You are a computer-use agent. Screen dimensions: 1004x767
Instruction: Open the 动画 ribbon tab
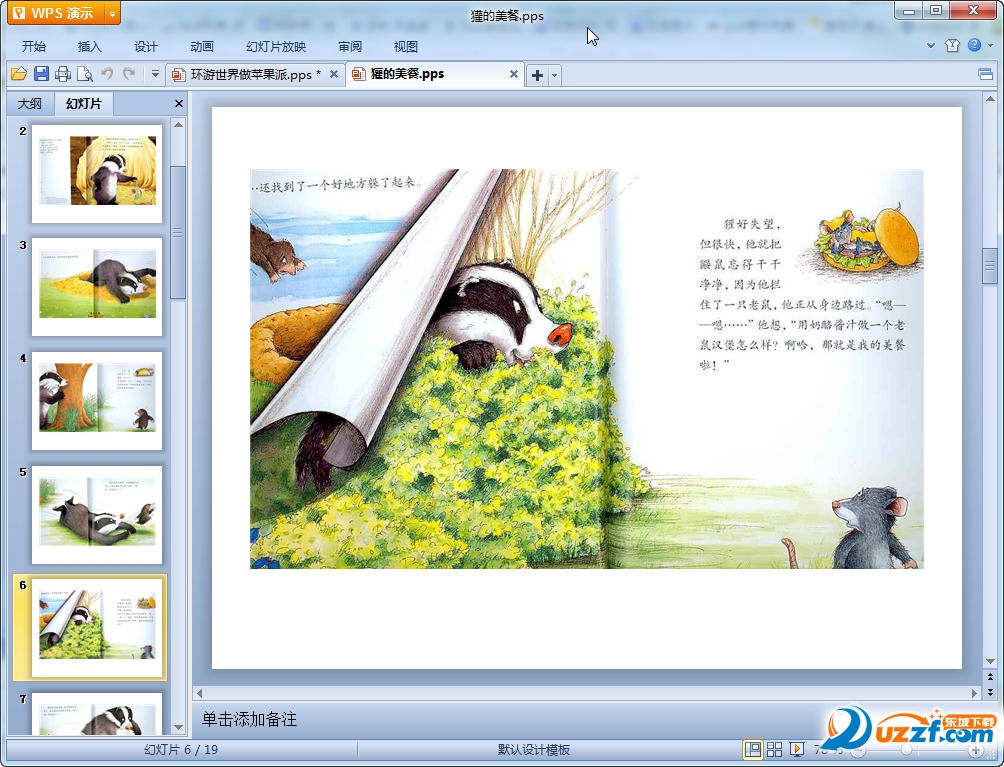click(202, 47)
